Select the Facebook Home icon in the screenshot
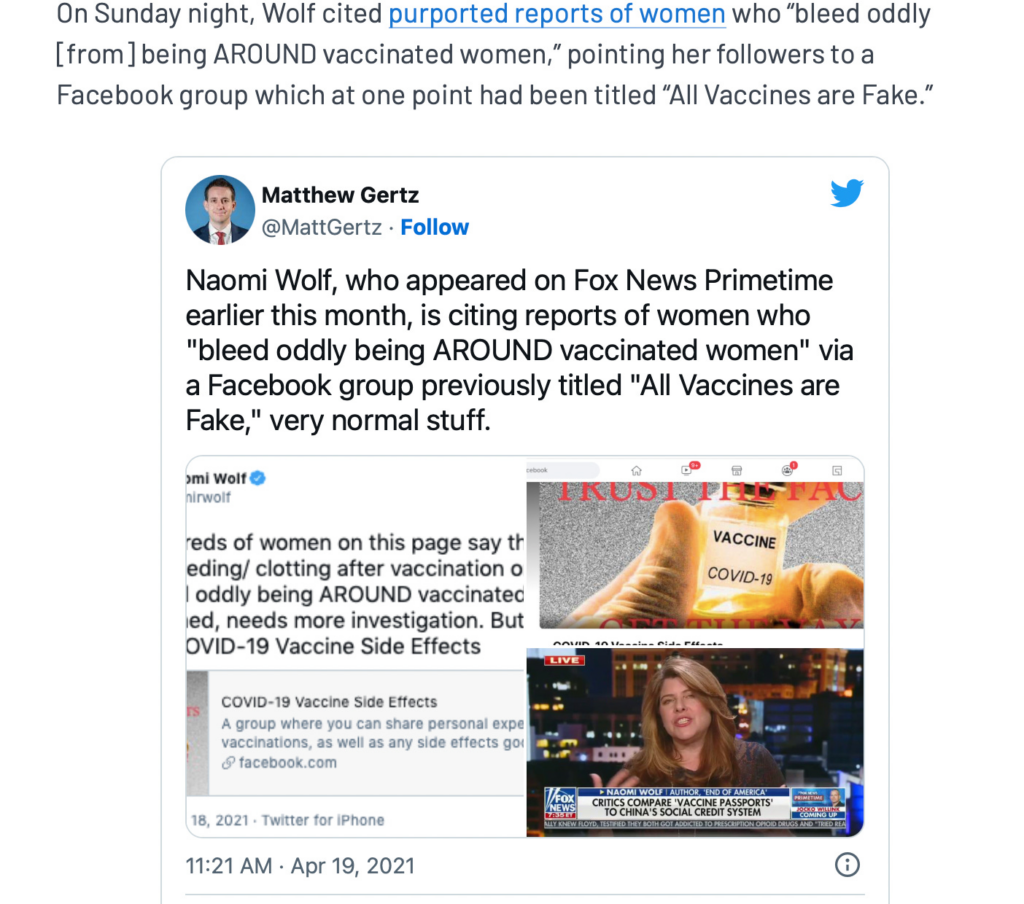The width and height of the screenshot is (1024, 904). 637,469
